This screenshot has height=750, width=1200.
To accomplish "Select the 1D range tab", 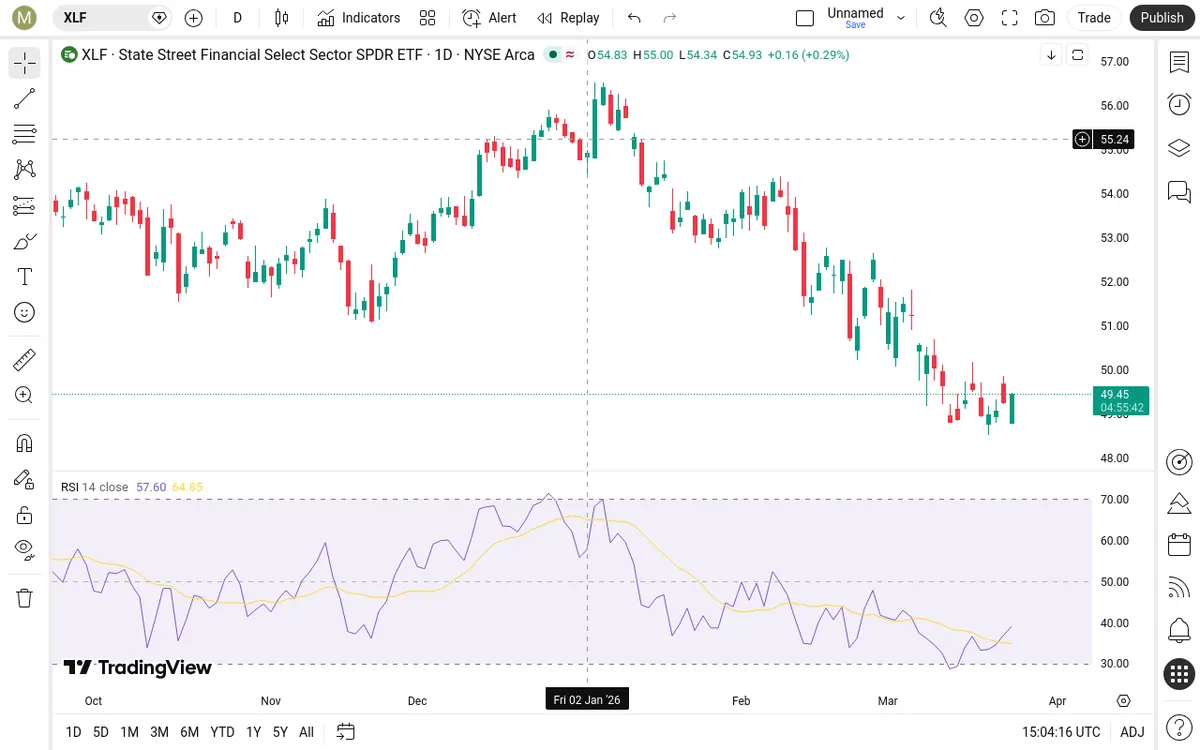I will 73,732.
